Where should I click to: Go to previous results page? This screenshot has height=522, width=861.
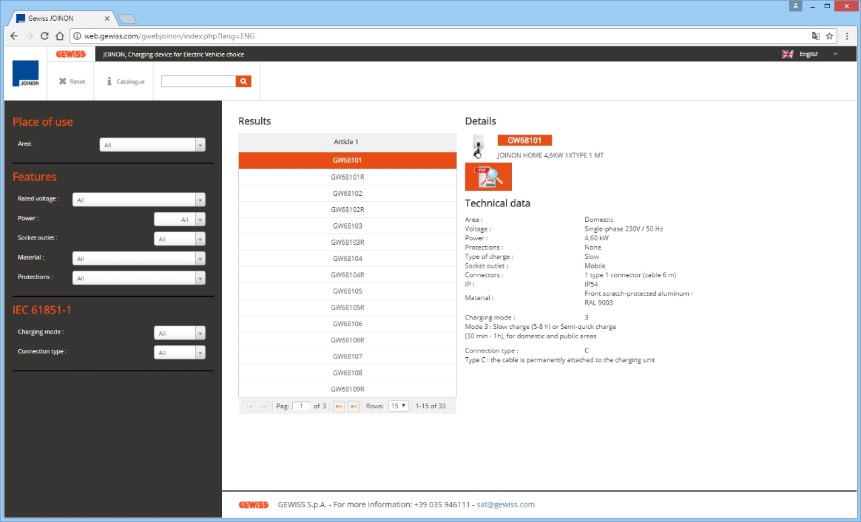(x=264, y=406)
